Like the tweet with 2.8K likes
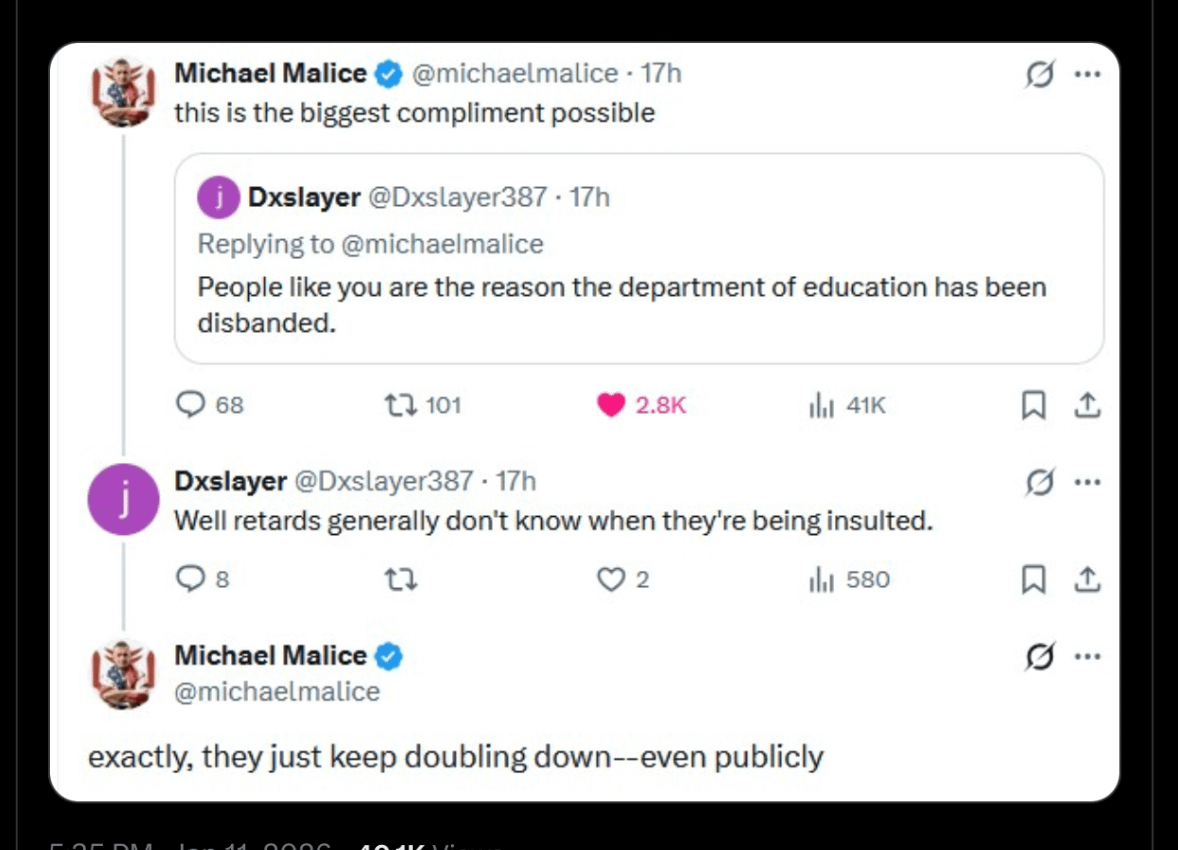Image resolution: width=1178 pixels, height=850 pixels. [x=610, y=404]
